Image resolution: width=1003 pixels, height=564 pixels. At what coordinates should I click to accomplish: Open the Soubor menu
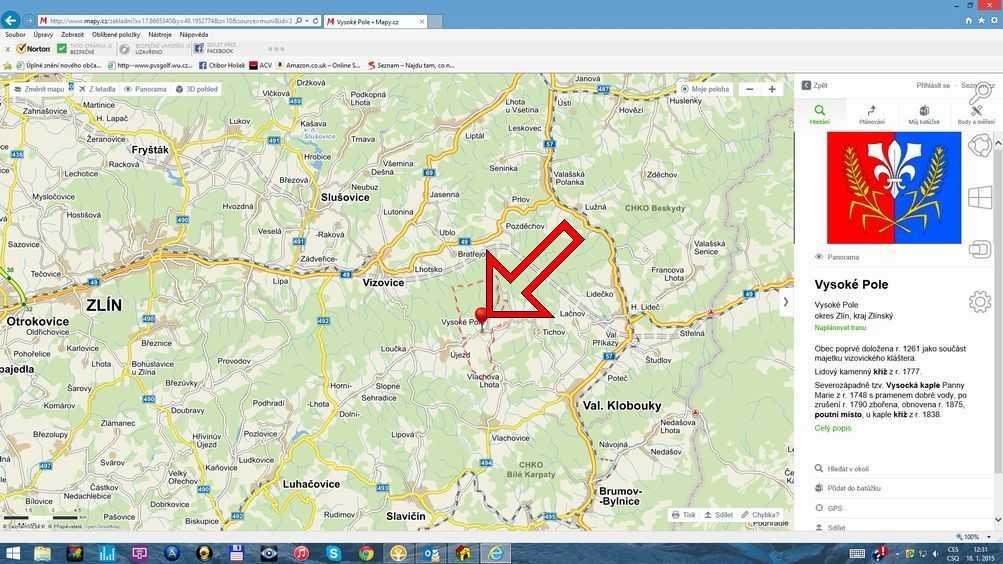coord(15,35)
